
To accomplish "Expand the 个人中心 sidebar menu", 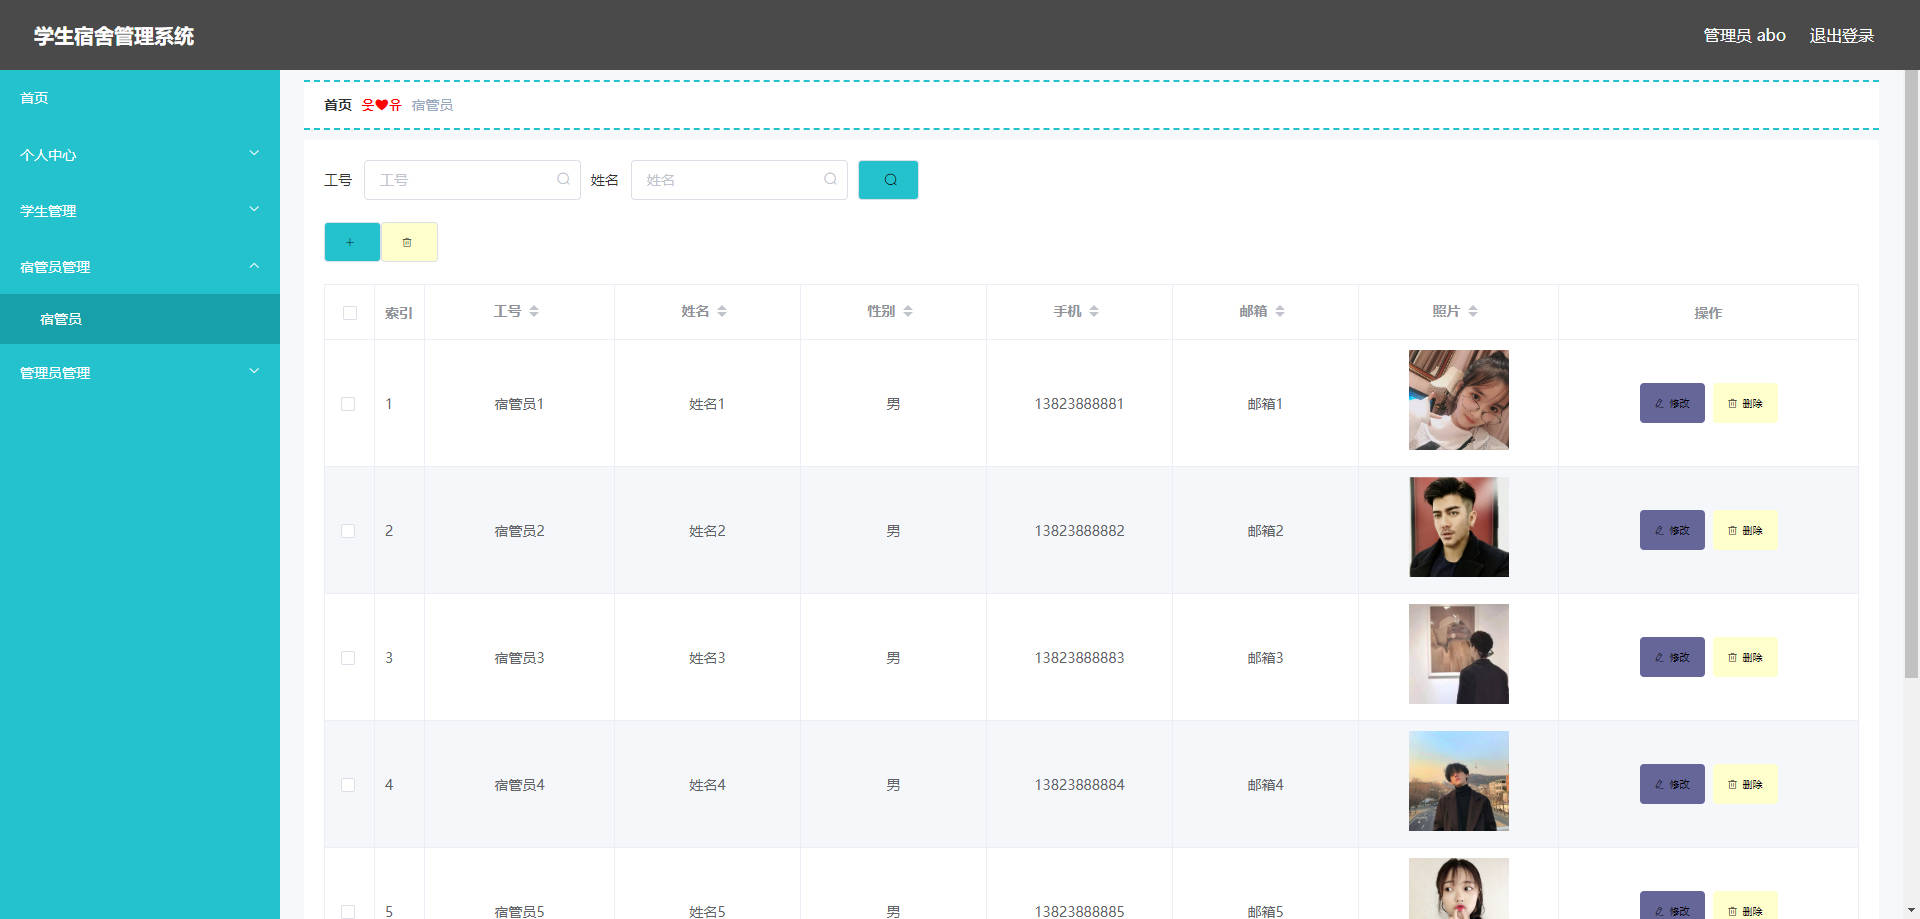I will click(140, 154).
